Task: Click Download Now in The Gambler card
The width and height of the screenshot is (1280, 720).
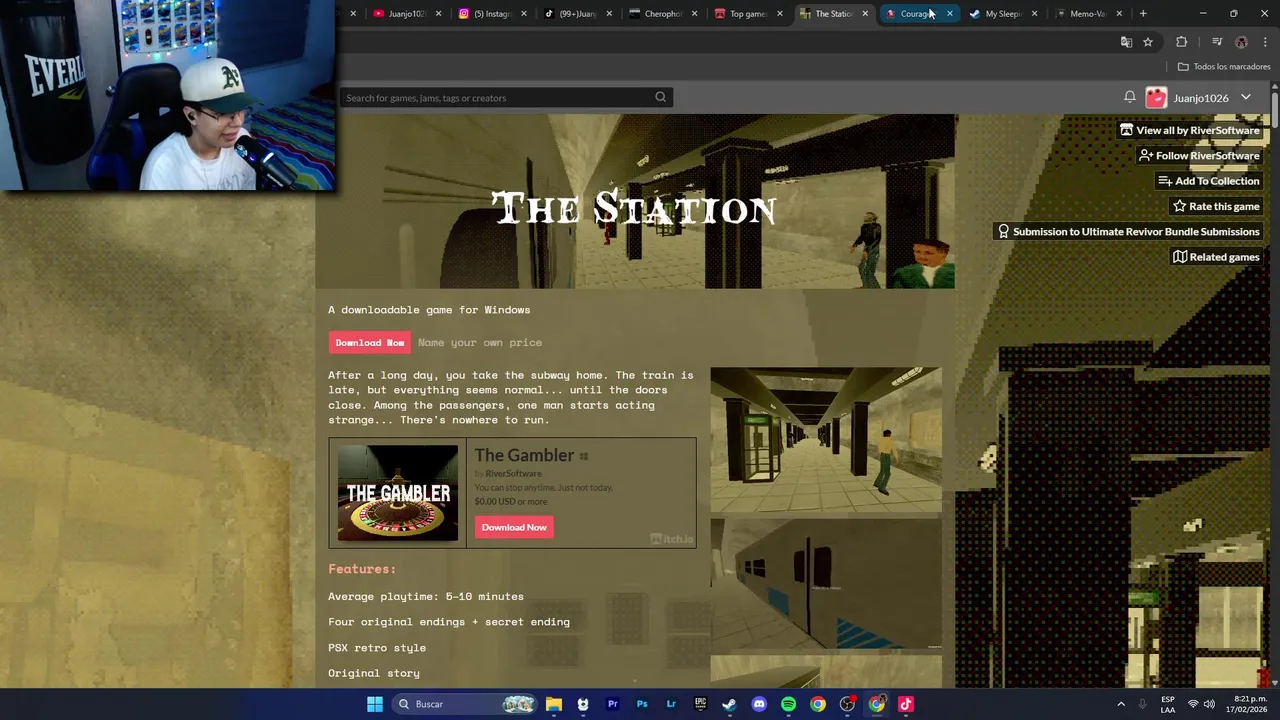Action: click(514, 527)
